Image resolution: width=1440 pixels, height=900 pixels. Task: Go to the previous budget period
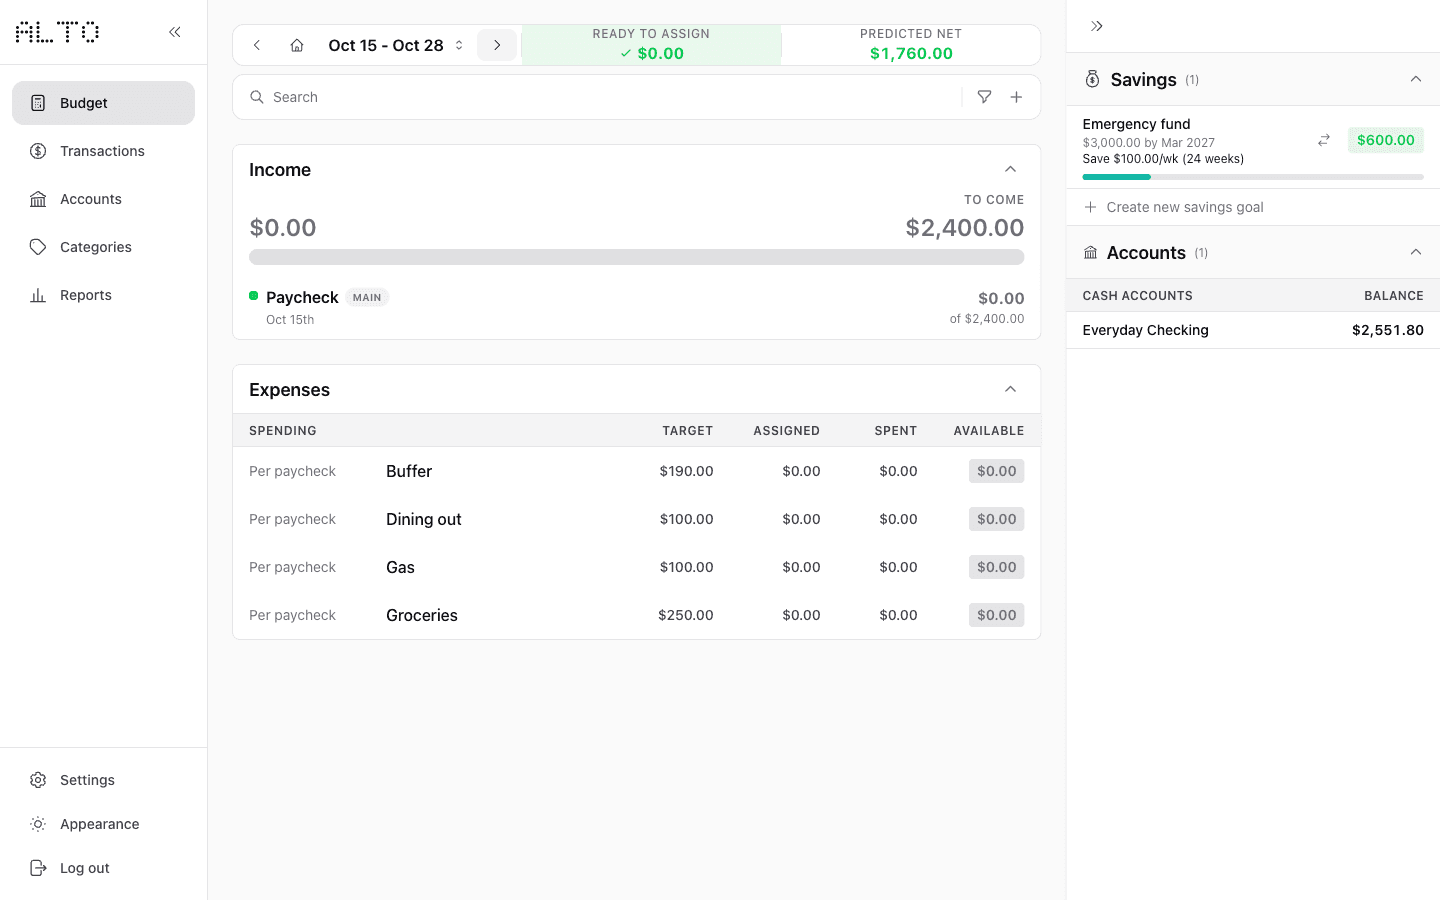coord(257,45)
